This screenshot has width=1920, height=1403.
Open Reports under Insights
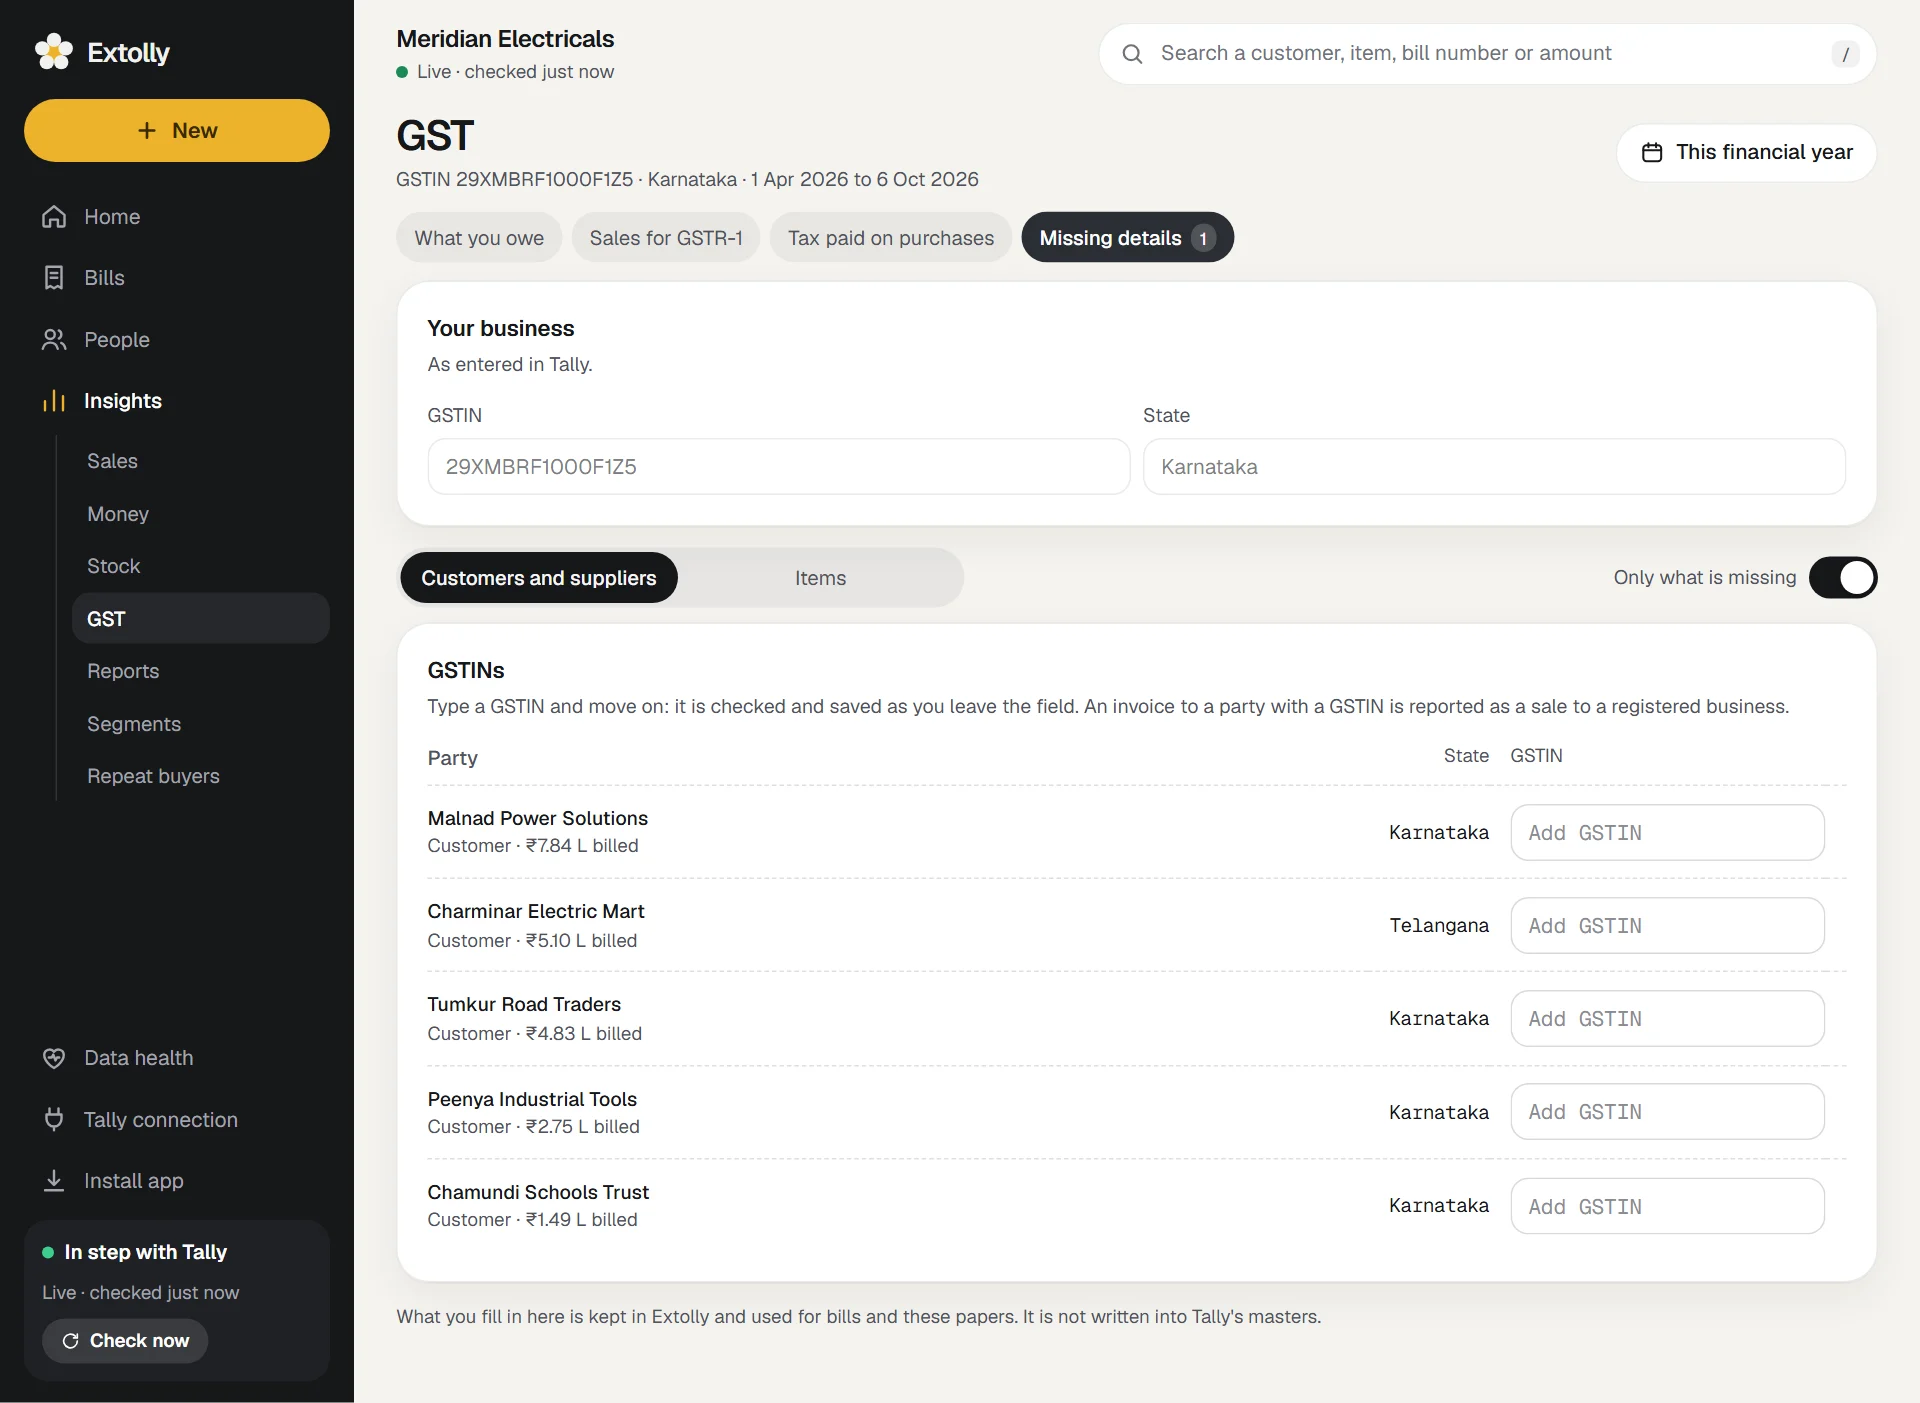point(201,671)
